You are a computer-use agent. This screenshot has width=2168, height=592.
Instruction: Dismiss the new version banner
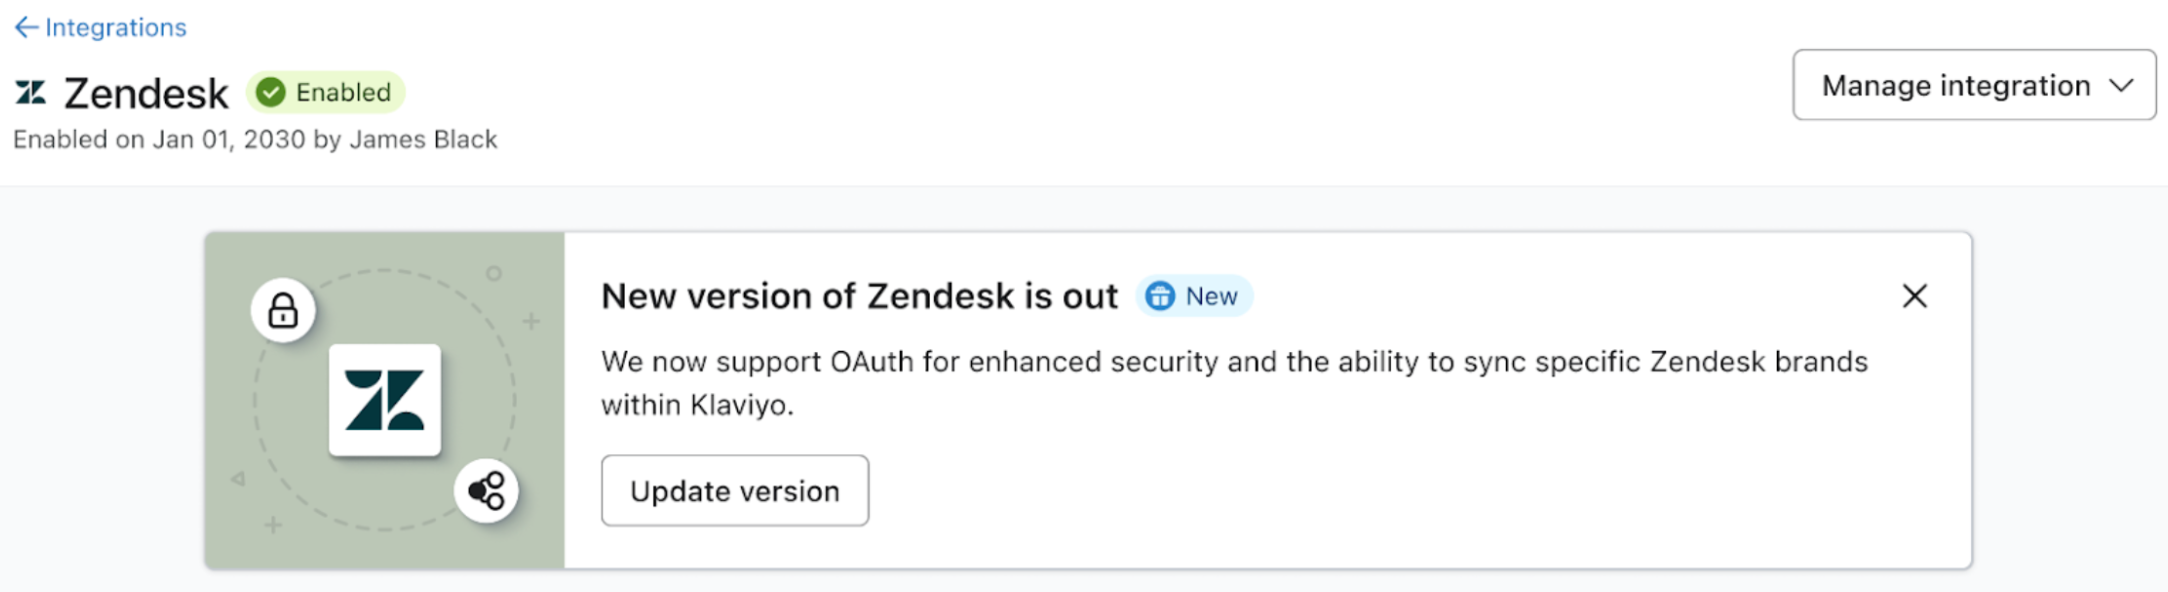click(x=1914, y=296)
